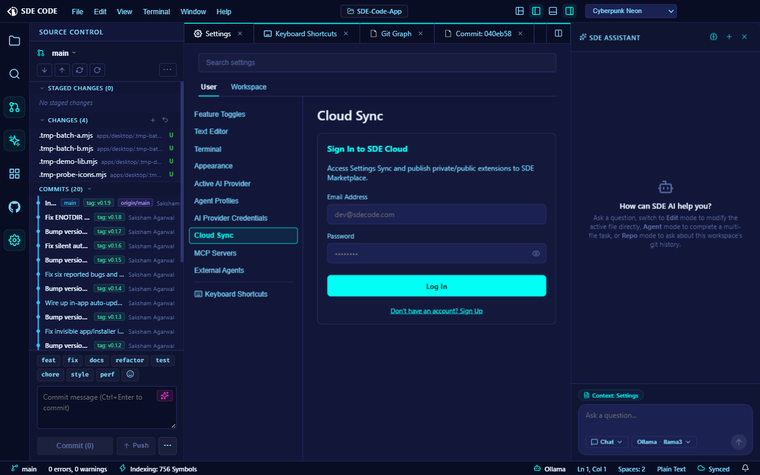This screenshot has height=475, width=760.
Task: Select the Source Control activity bar icon
Action: [15, 107]
